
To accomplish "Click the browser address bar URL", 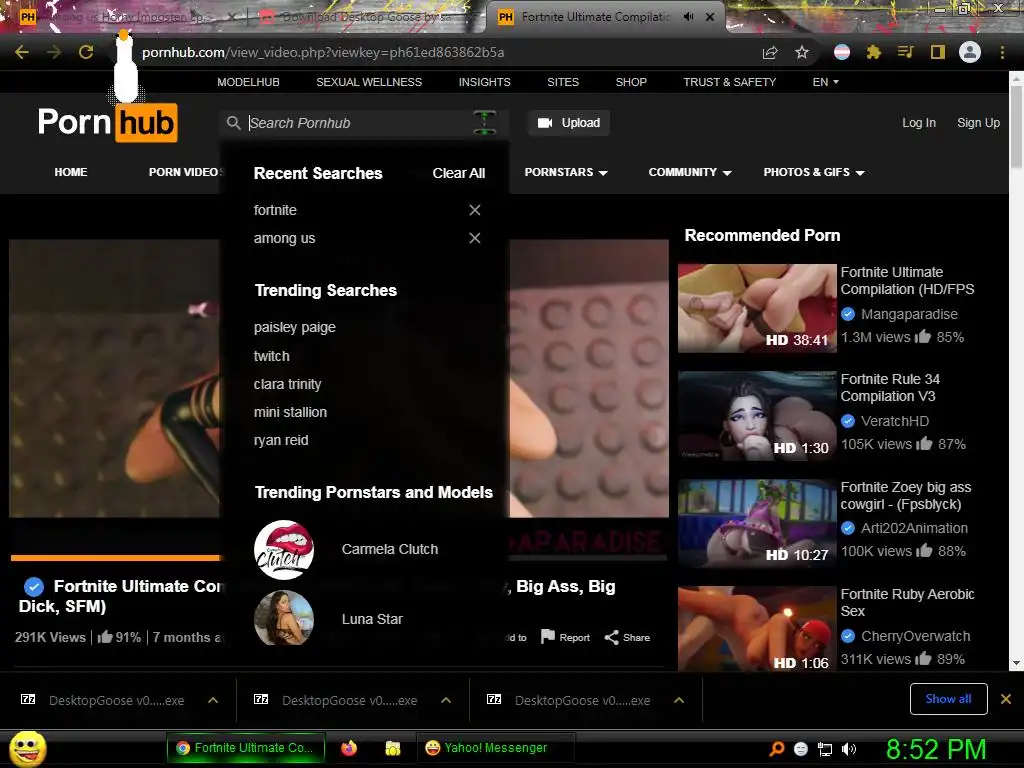I will click(x=323, y=52).
